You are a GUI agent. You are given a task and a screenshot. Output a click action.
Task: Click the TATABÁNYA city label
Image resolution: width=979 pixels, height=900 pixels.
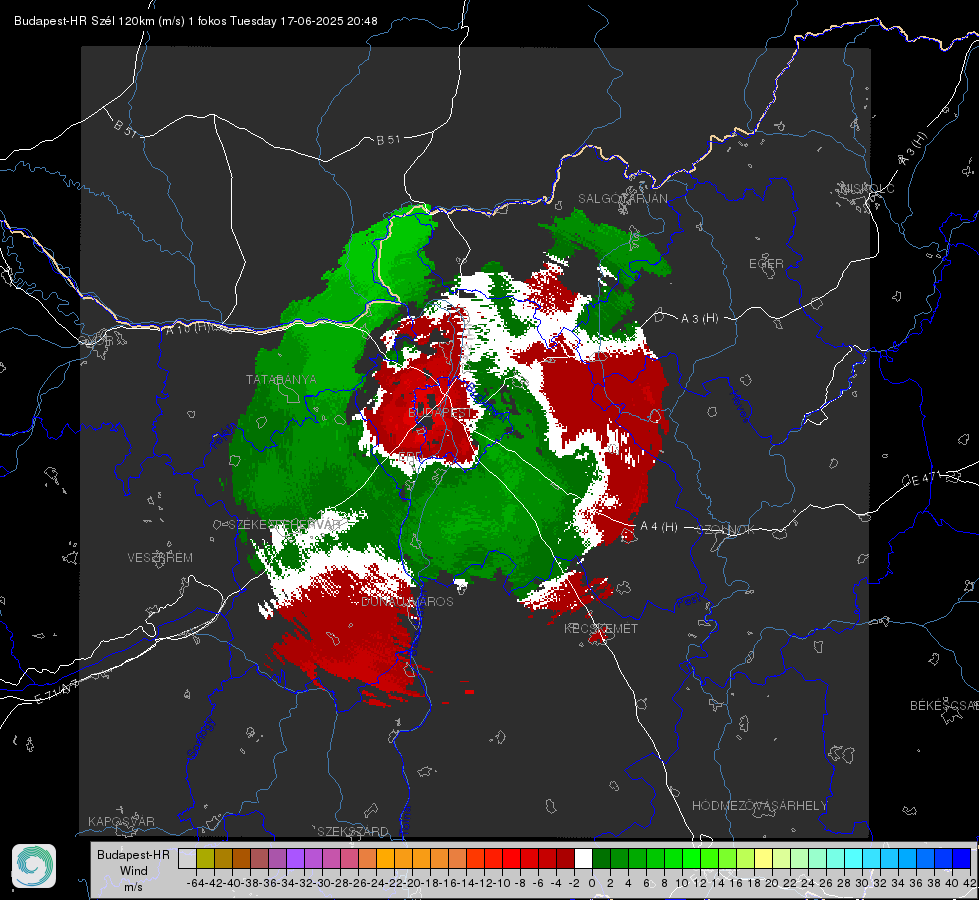click(x=281, y=379)
